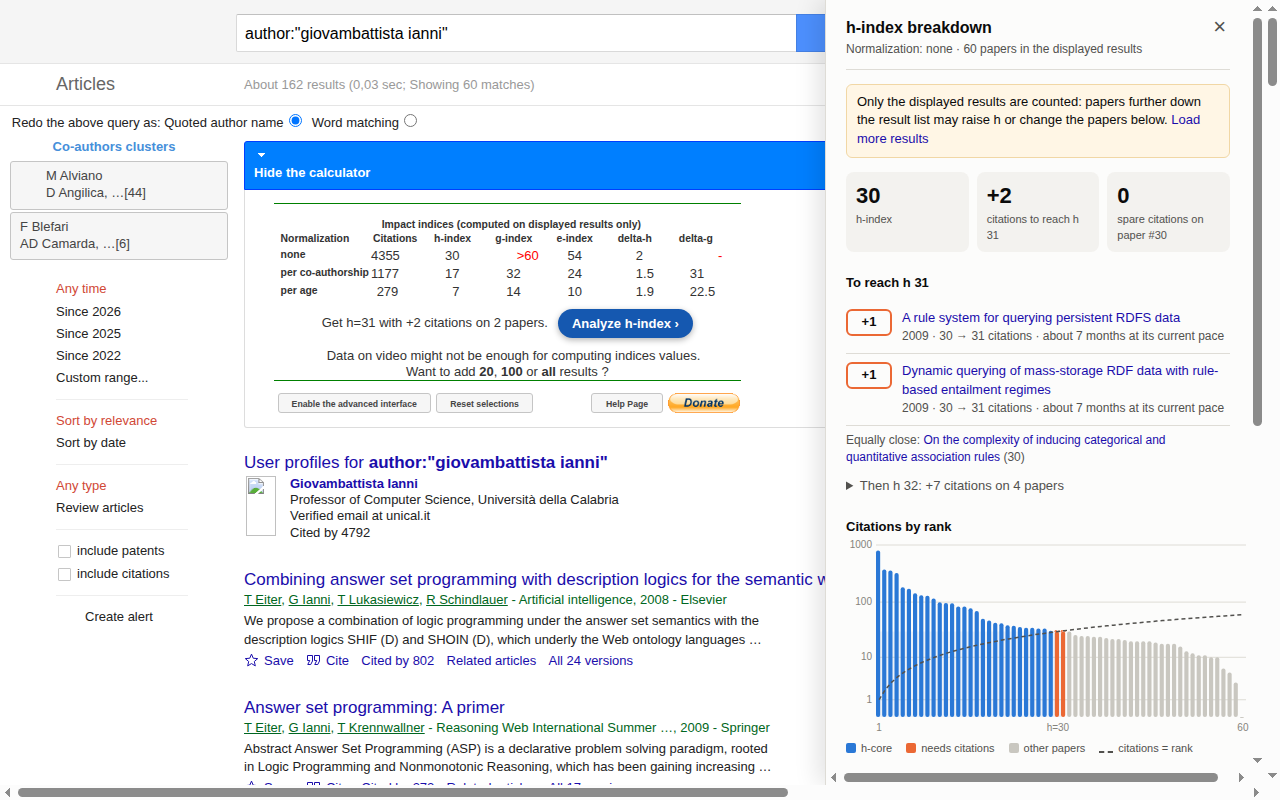Click the profile picture of Giovambattista Ianni
This screenshot has height=800, width=1280.
[x=261, y=506]
